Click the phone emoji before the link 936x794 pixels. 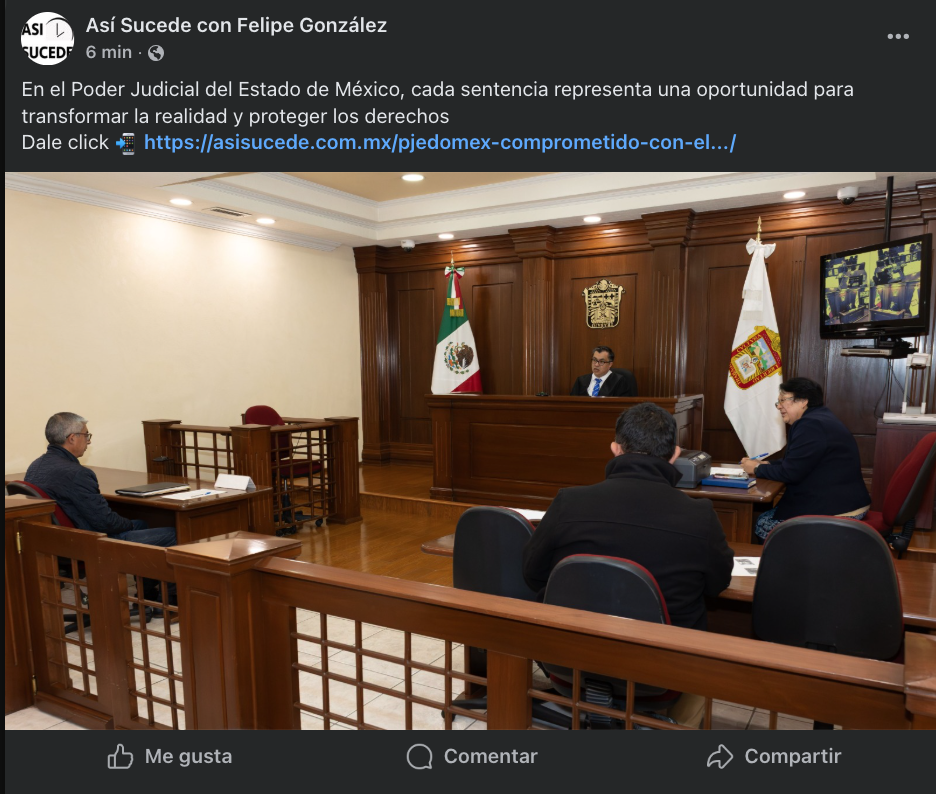(126, 143)
